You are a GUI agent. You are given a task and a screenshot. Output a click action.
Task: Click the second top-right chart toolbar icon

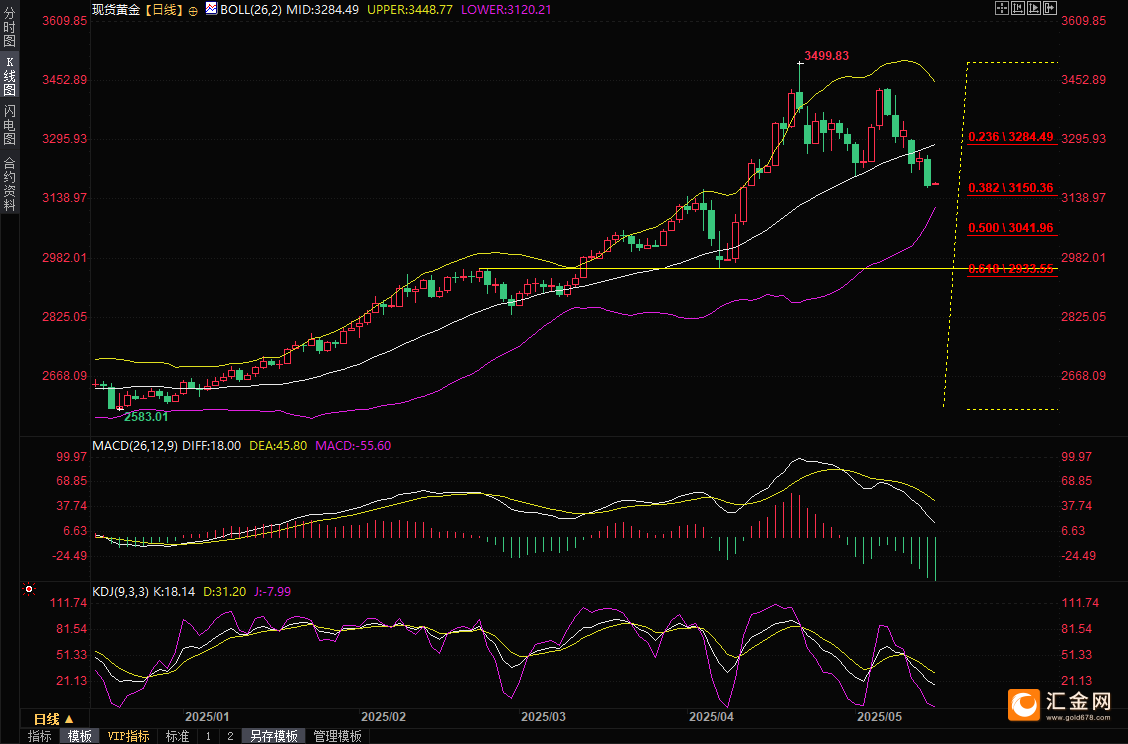(1018, 8)
